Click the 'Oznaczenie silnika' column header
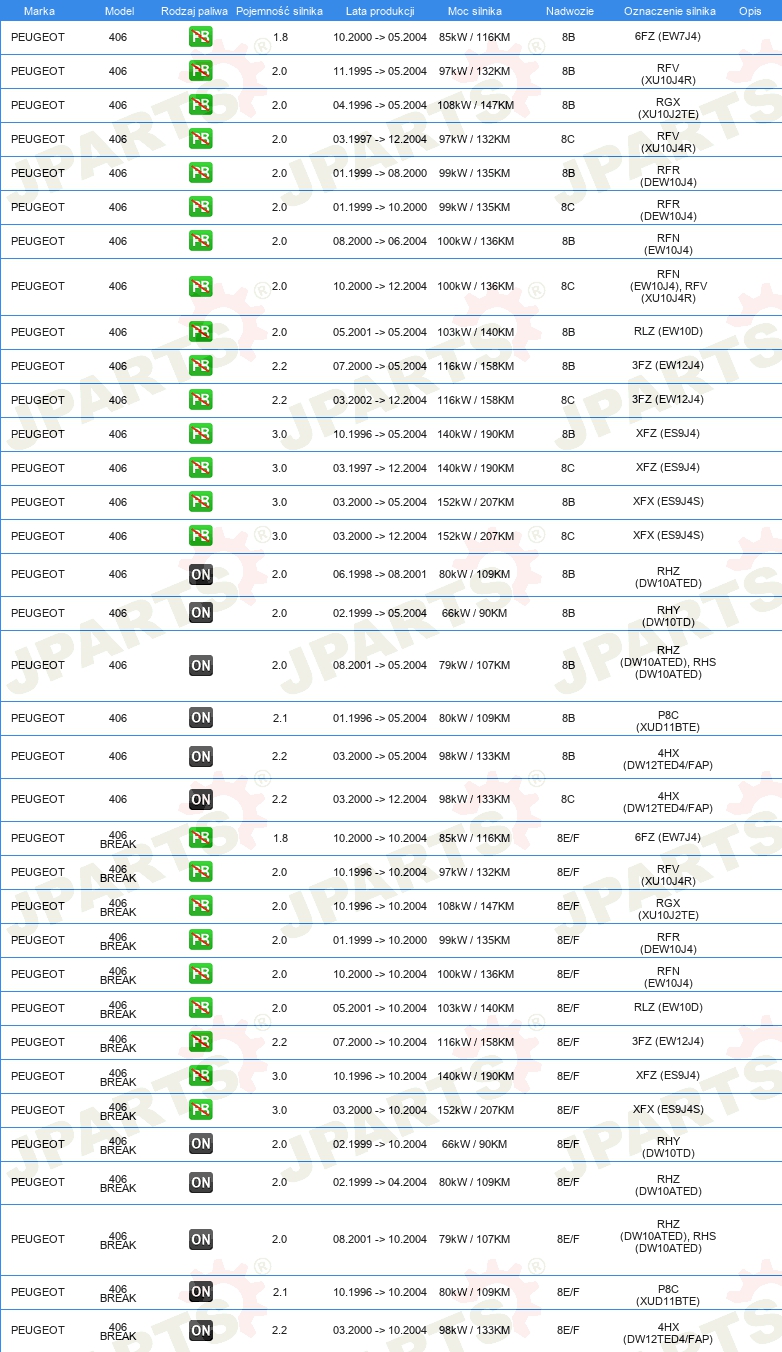 click(x=670, y=11)
